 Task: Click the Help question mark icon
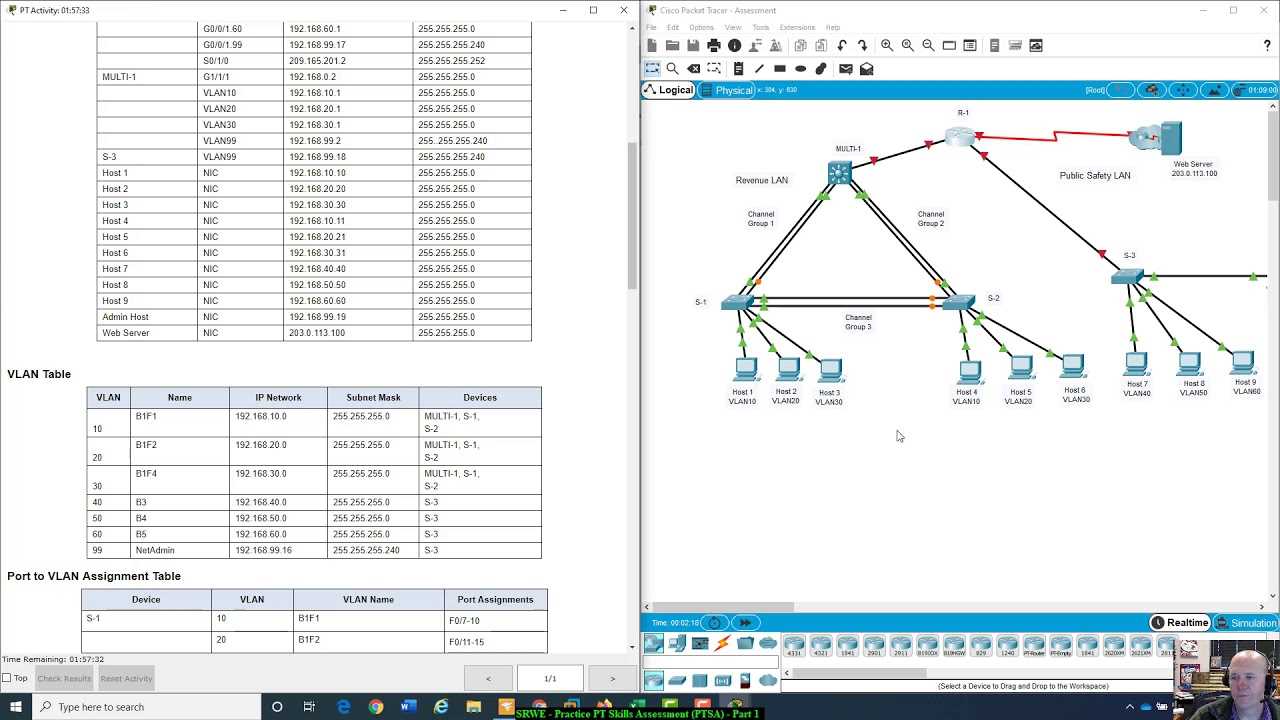click(1267, 45)
